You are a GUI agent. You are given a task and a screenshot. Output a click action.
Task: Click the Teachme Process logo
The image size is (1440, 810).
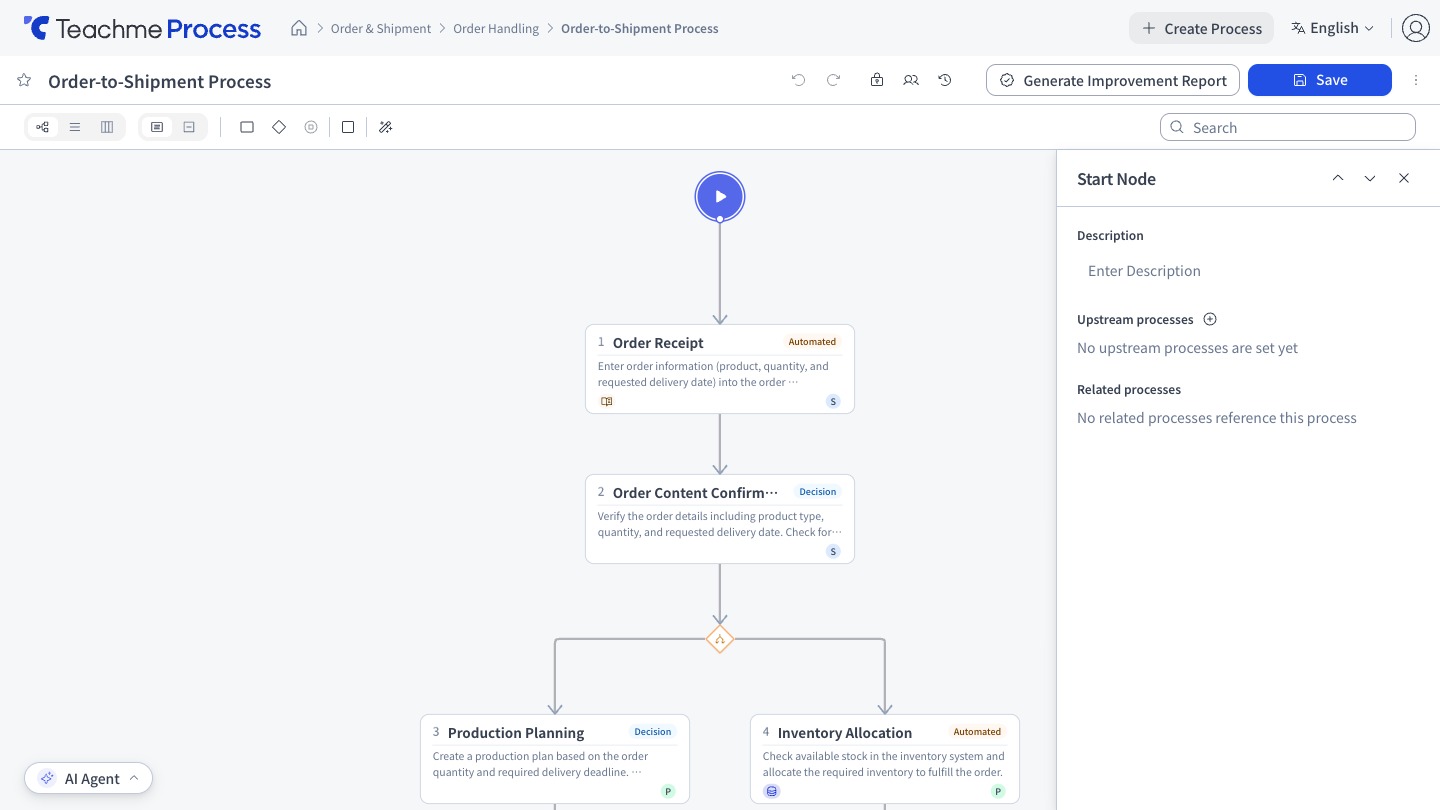tap(142, 28)
